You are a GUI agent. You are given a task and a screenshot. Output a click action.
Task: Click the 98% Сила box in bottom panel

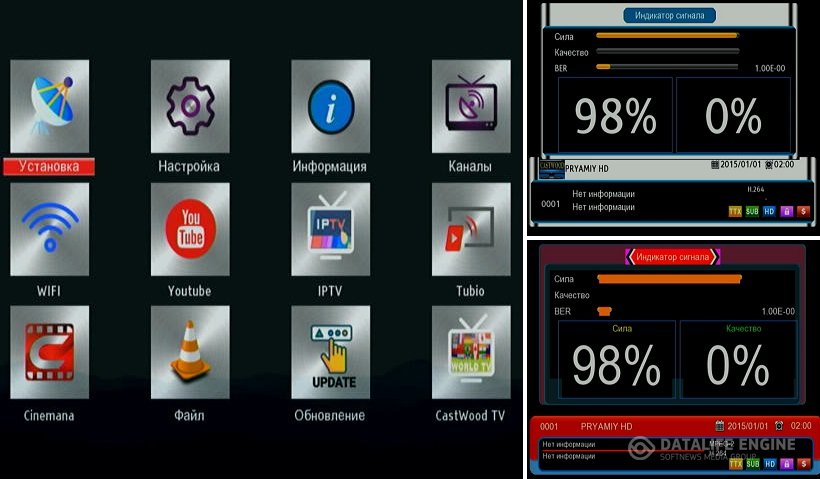point(617,359)
